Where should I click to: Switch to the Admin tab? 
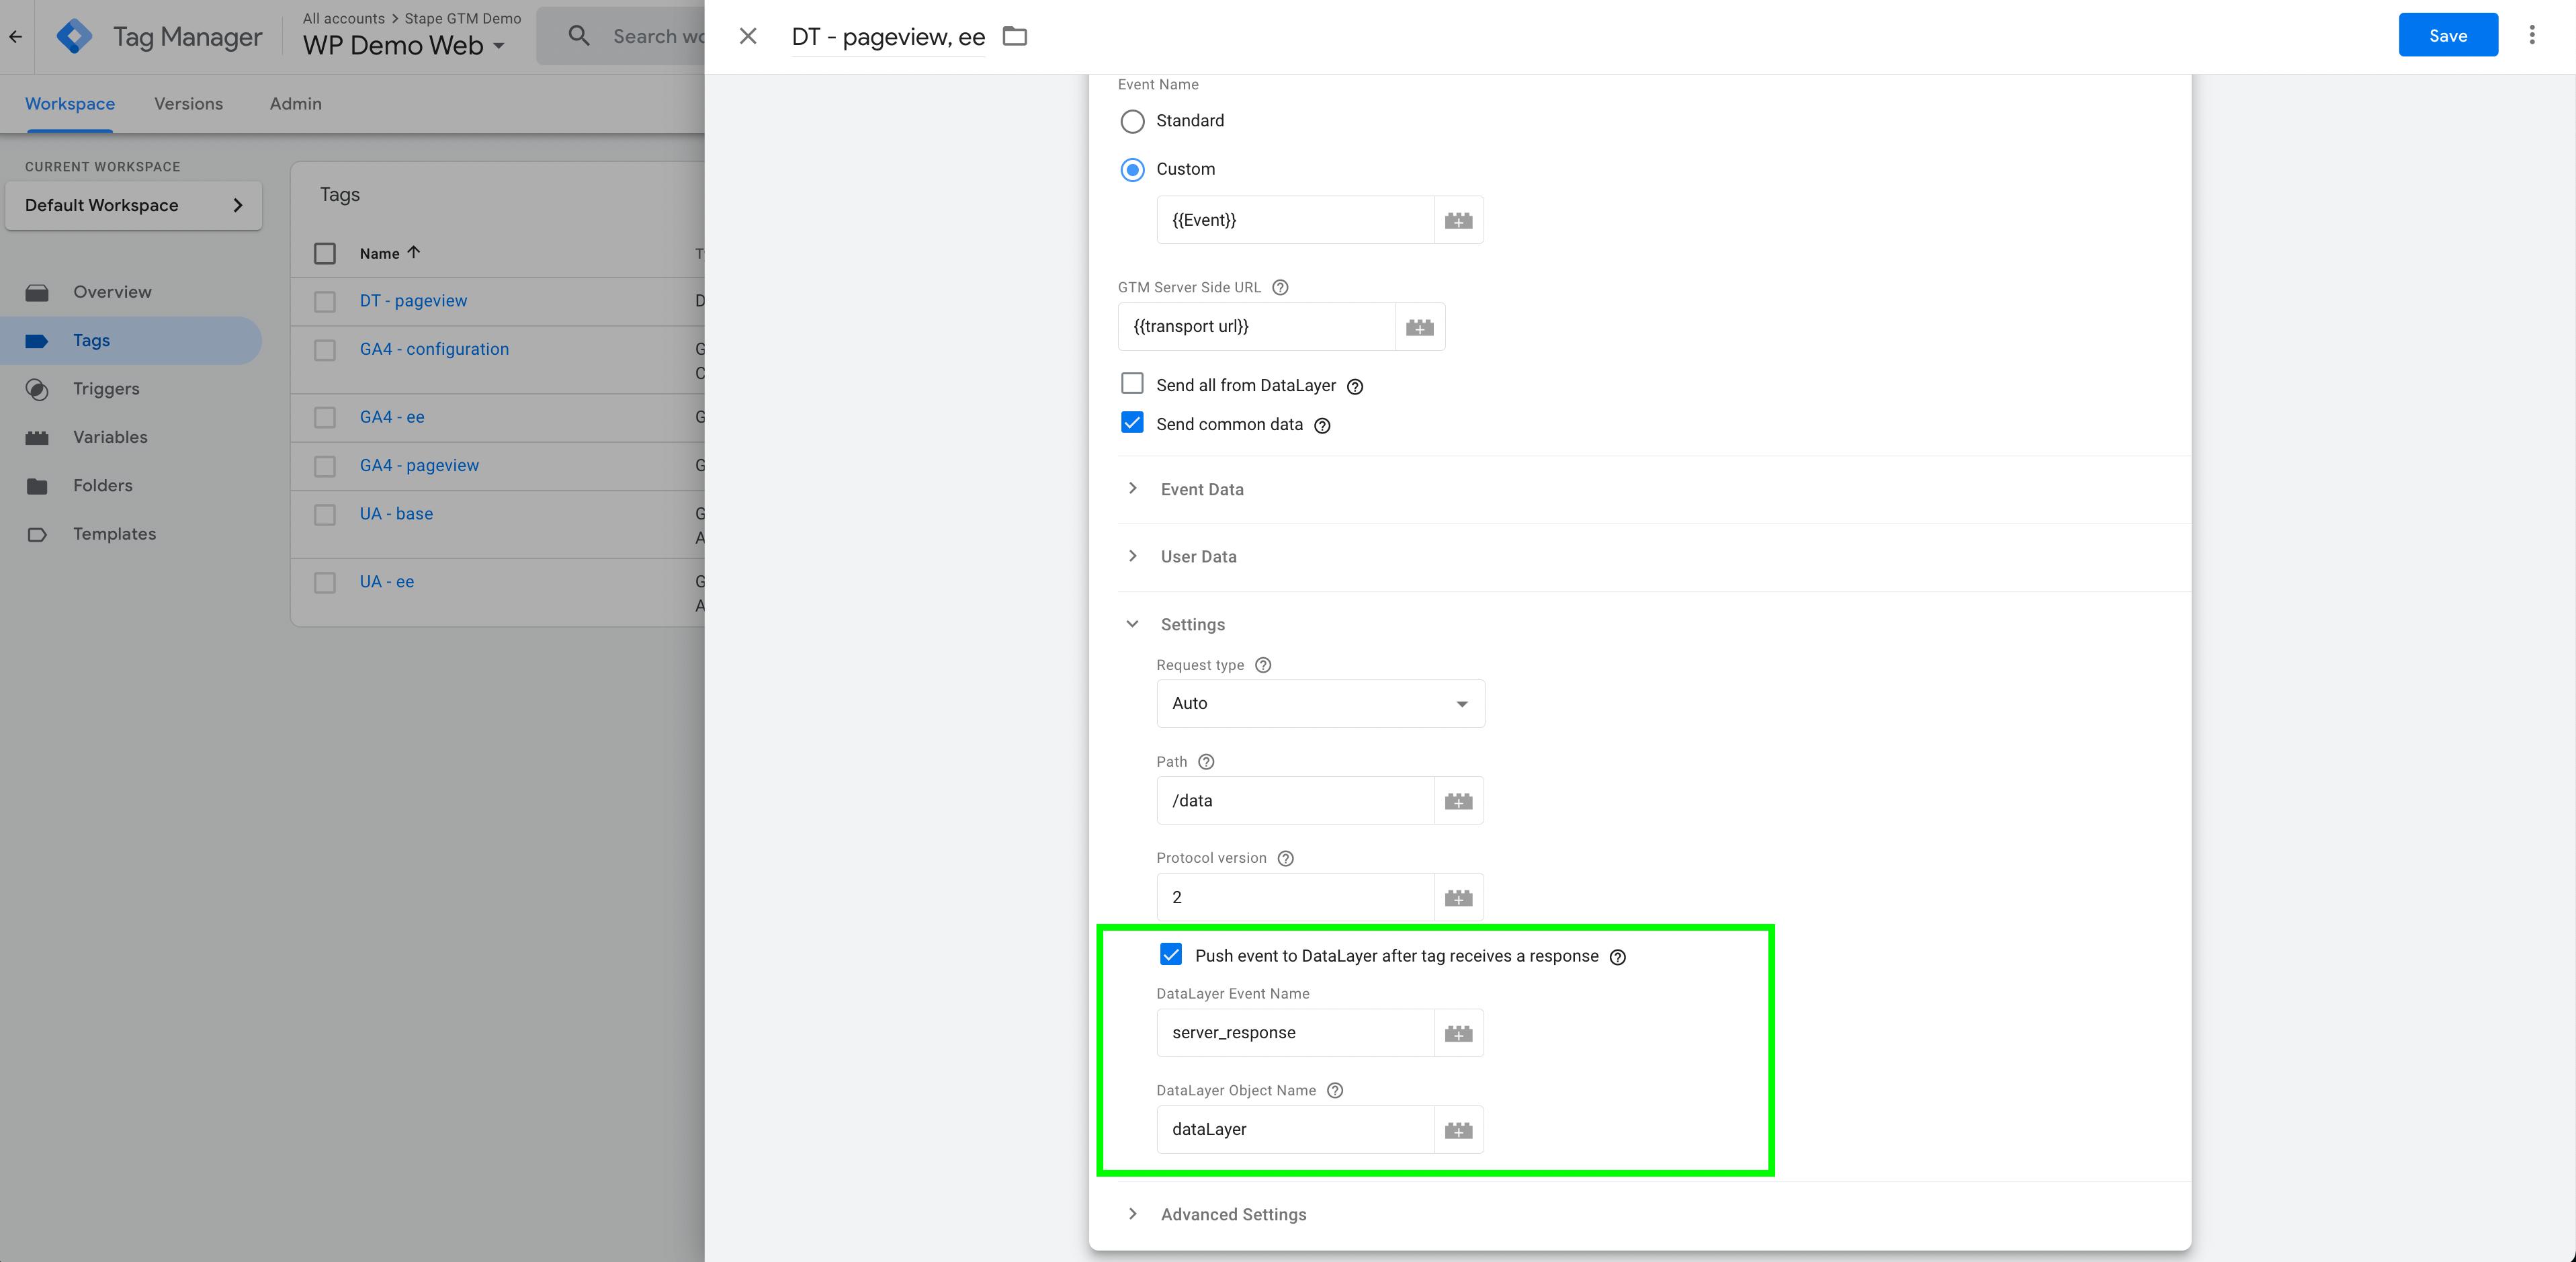pyautogui.click(x=295, y=104)
